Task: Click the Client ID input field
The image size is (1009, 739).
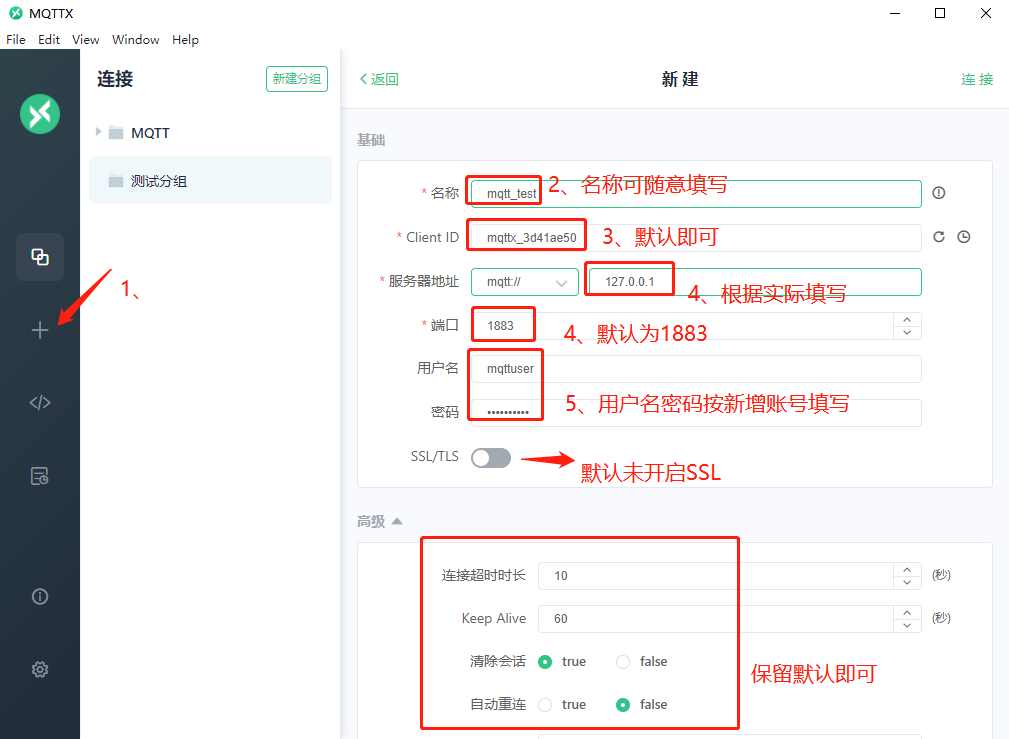Action: 696,238
